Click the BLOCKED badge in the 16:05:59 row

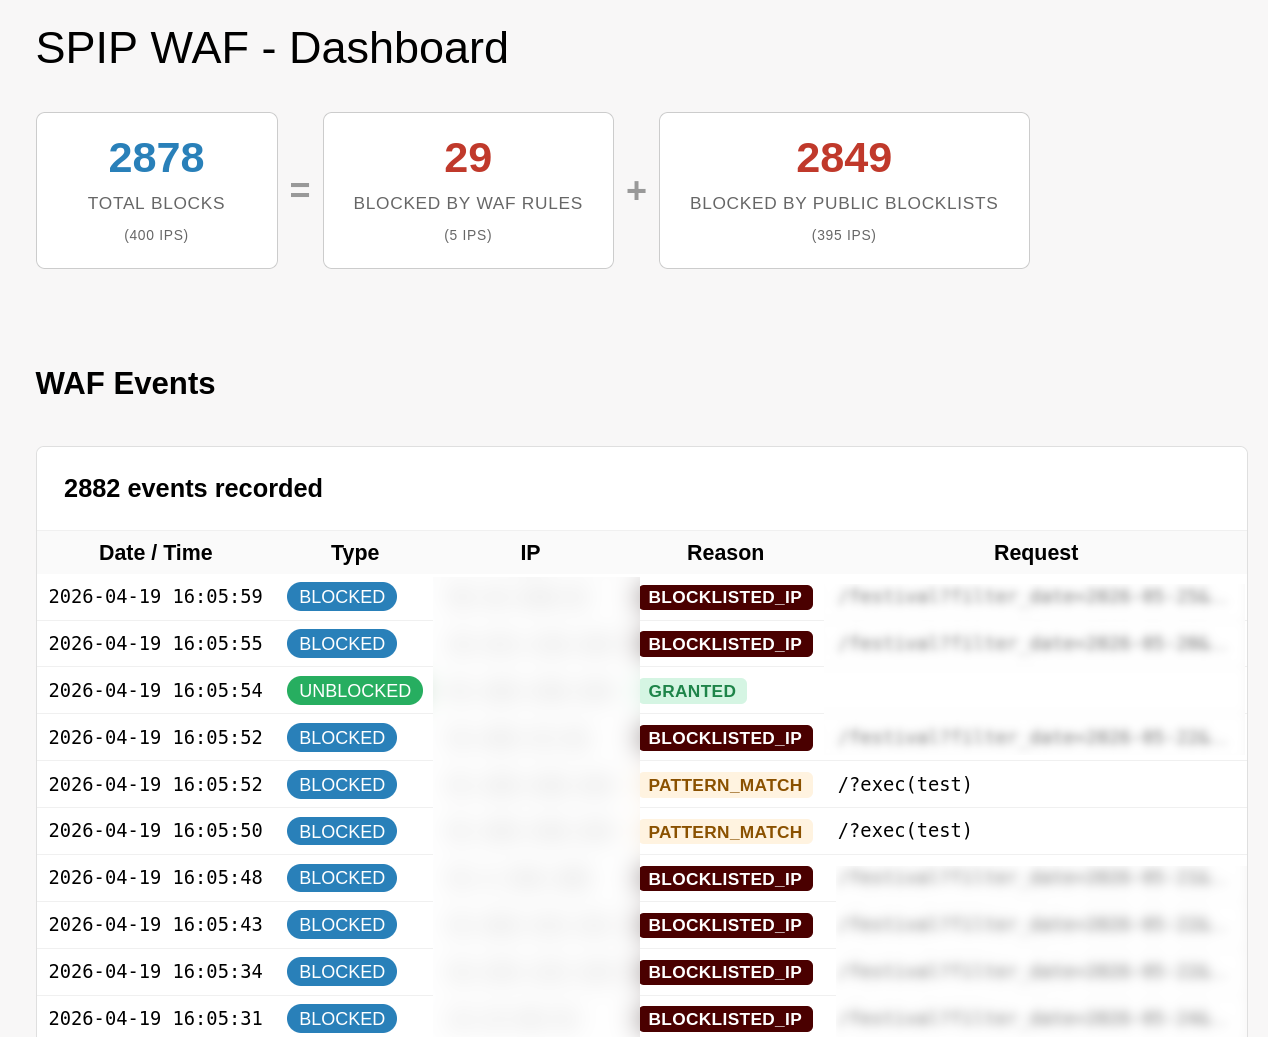pos(341,597)
